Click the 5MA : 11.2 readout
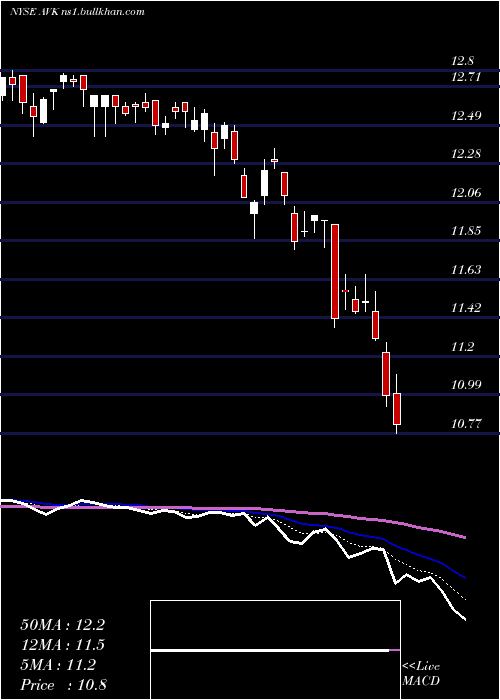 (x=58, y=665)
